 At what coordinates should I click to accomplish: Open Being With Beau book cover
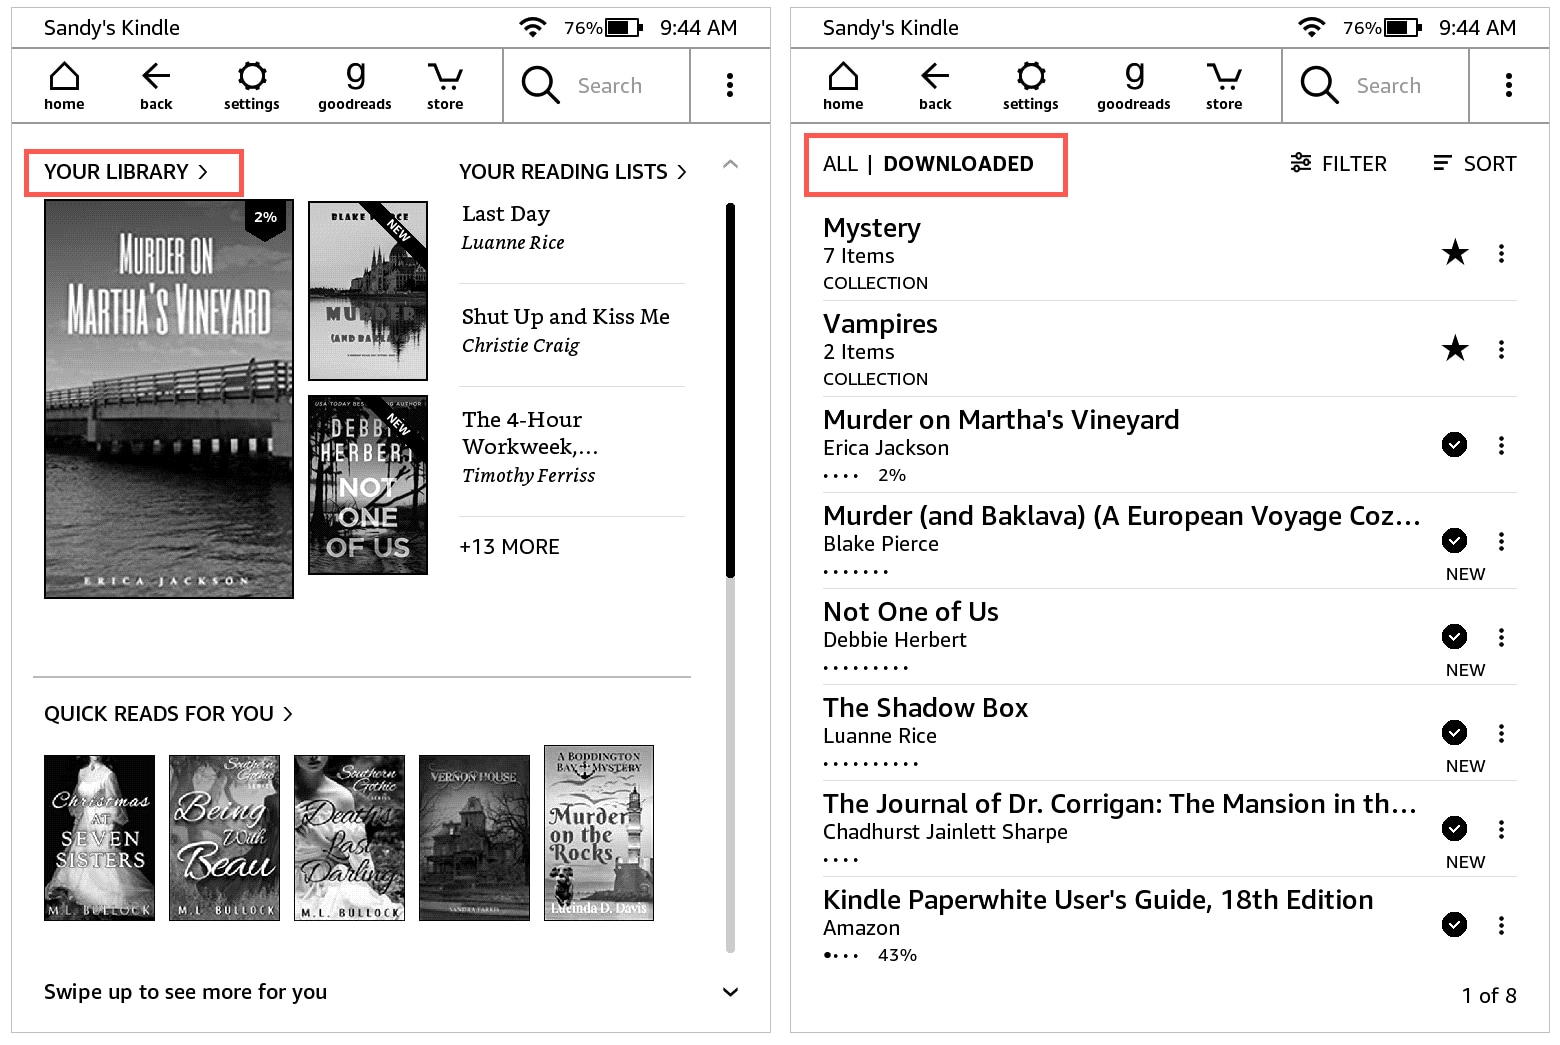tap(225, 838)
